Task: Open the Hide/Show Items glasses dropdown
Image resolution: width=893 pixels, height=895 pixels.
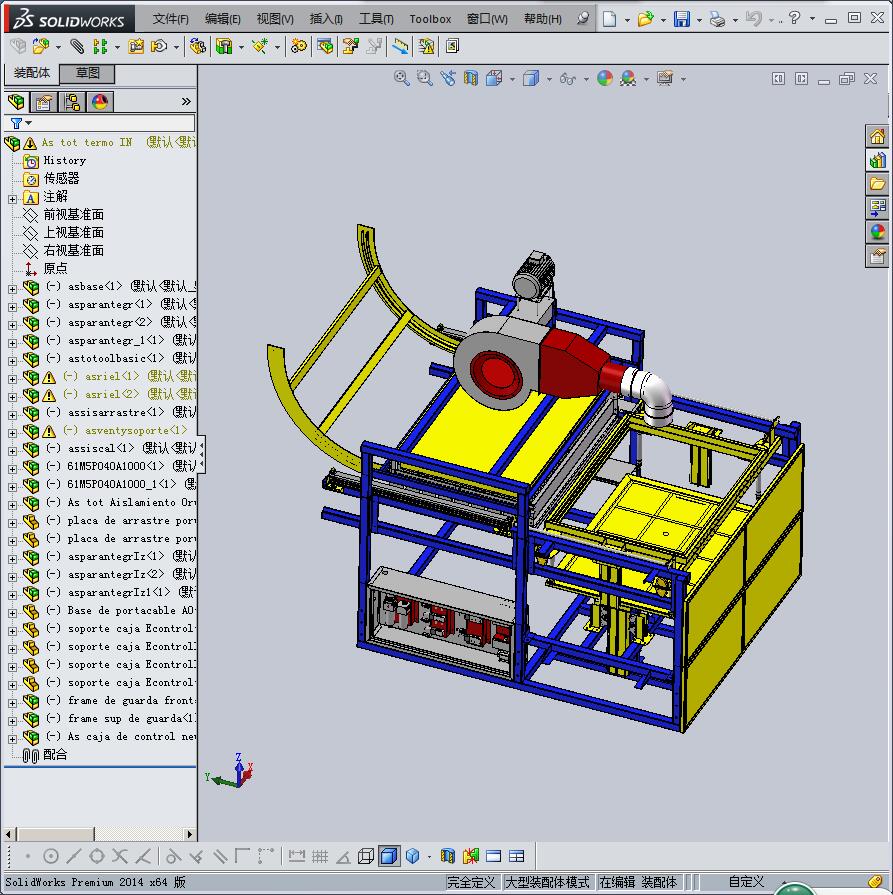Action: tap(586, 79)
